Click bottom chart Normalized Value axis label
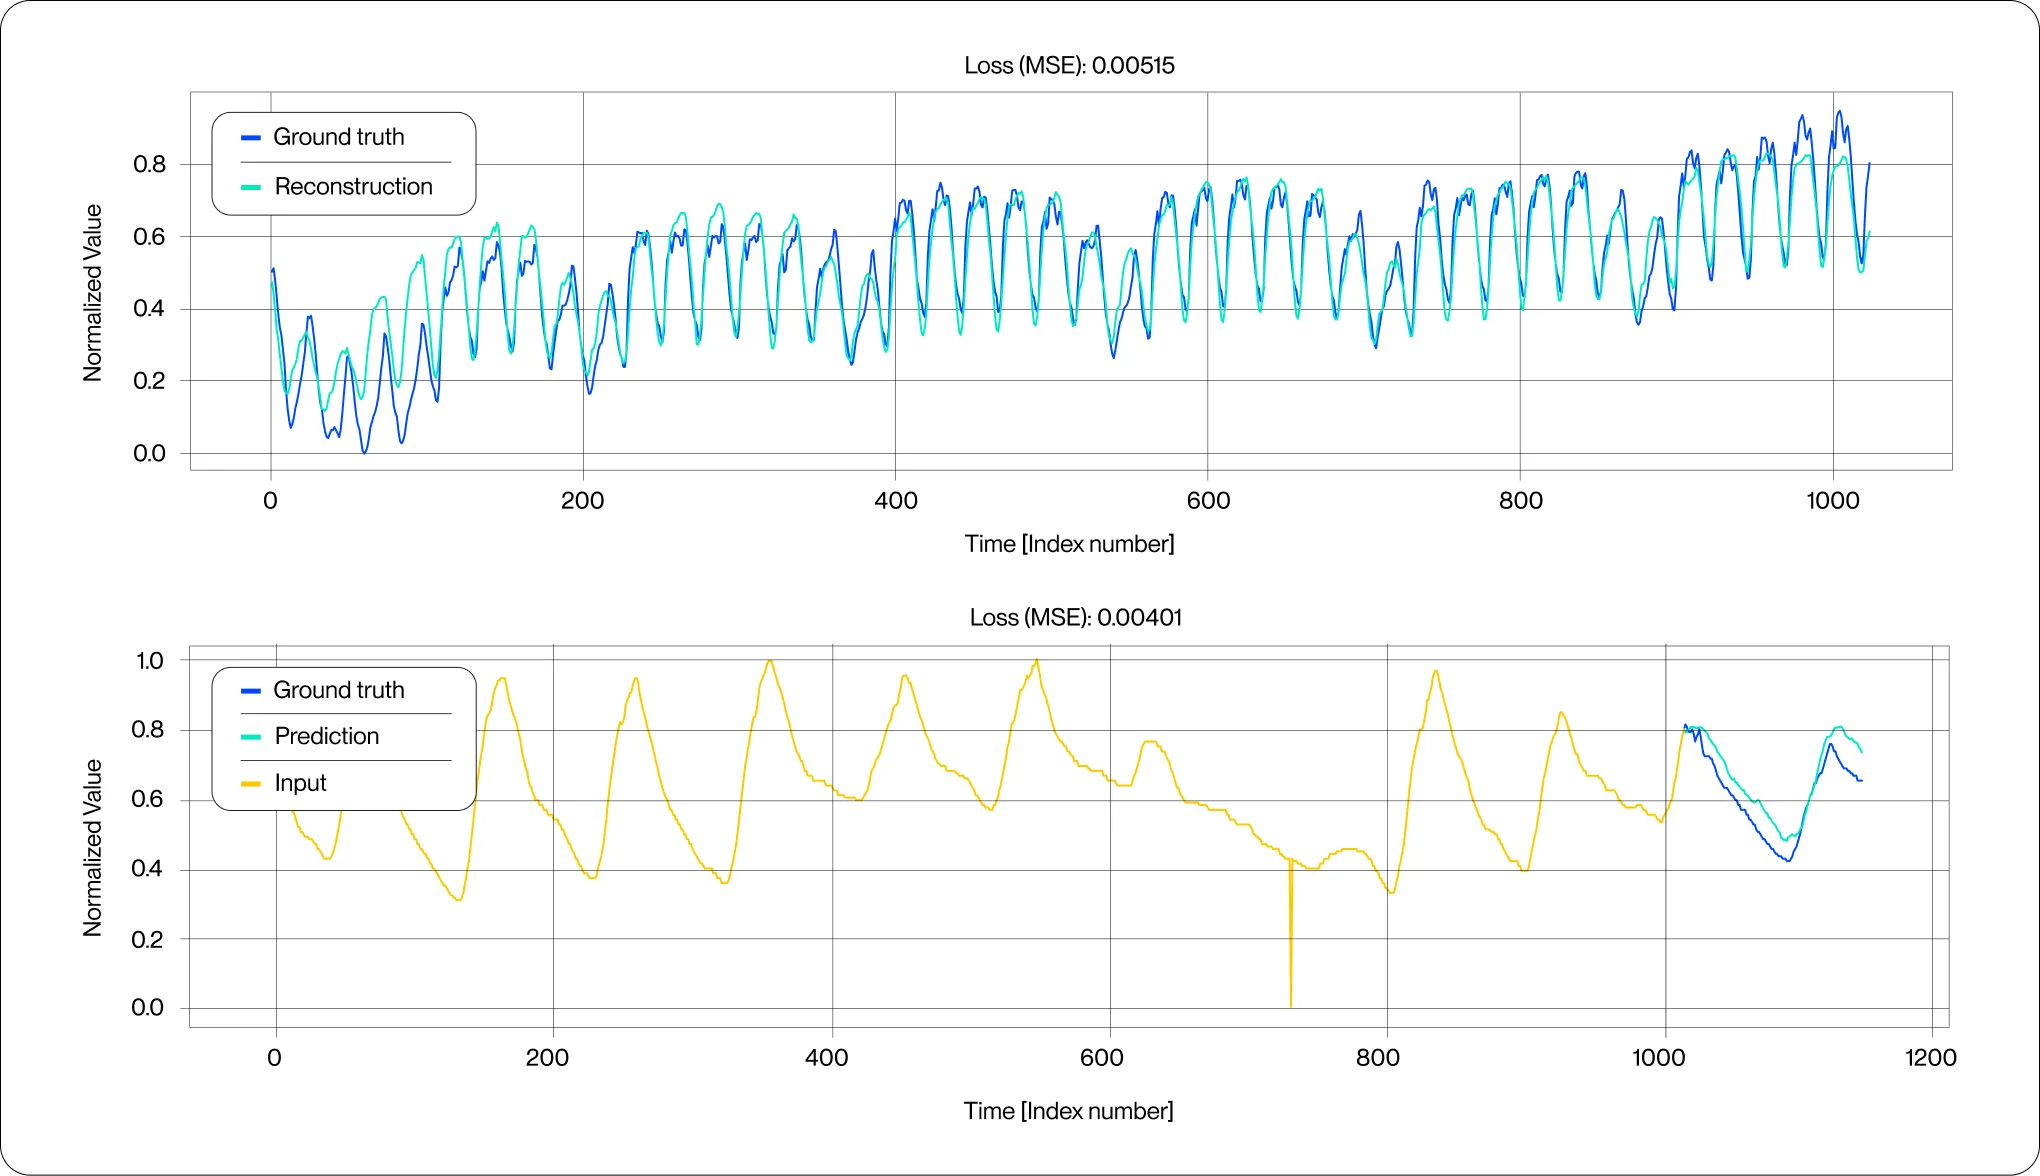 pos(93,848)
